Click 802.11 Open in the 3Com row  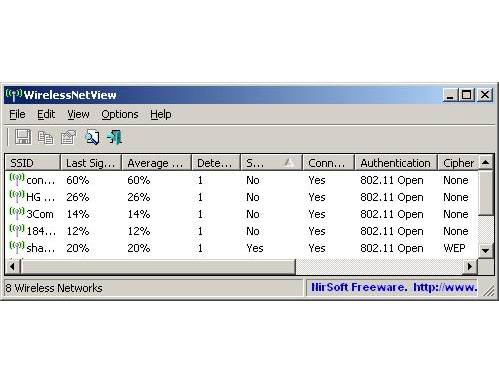tap(392, 214)
